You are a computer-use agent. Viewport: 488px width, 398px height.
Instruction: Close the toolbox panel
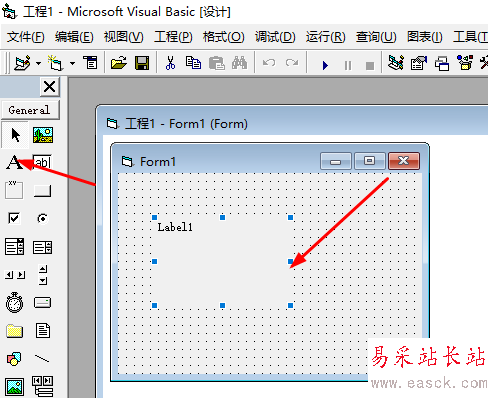(50, 87)
